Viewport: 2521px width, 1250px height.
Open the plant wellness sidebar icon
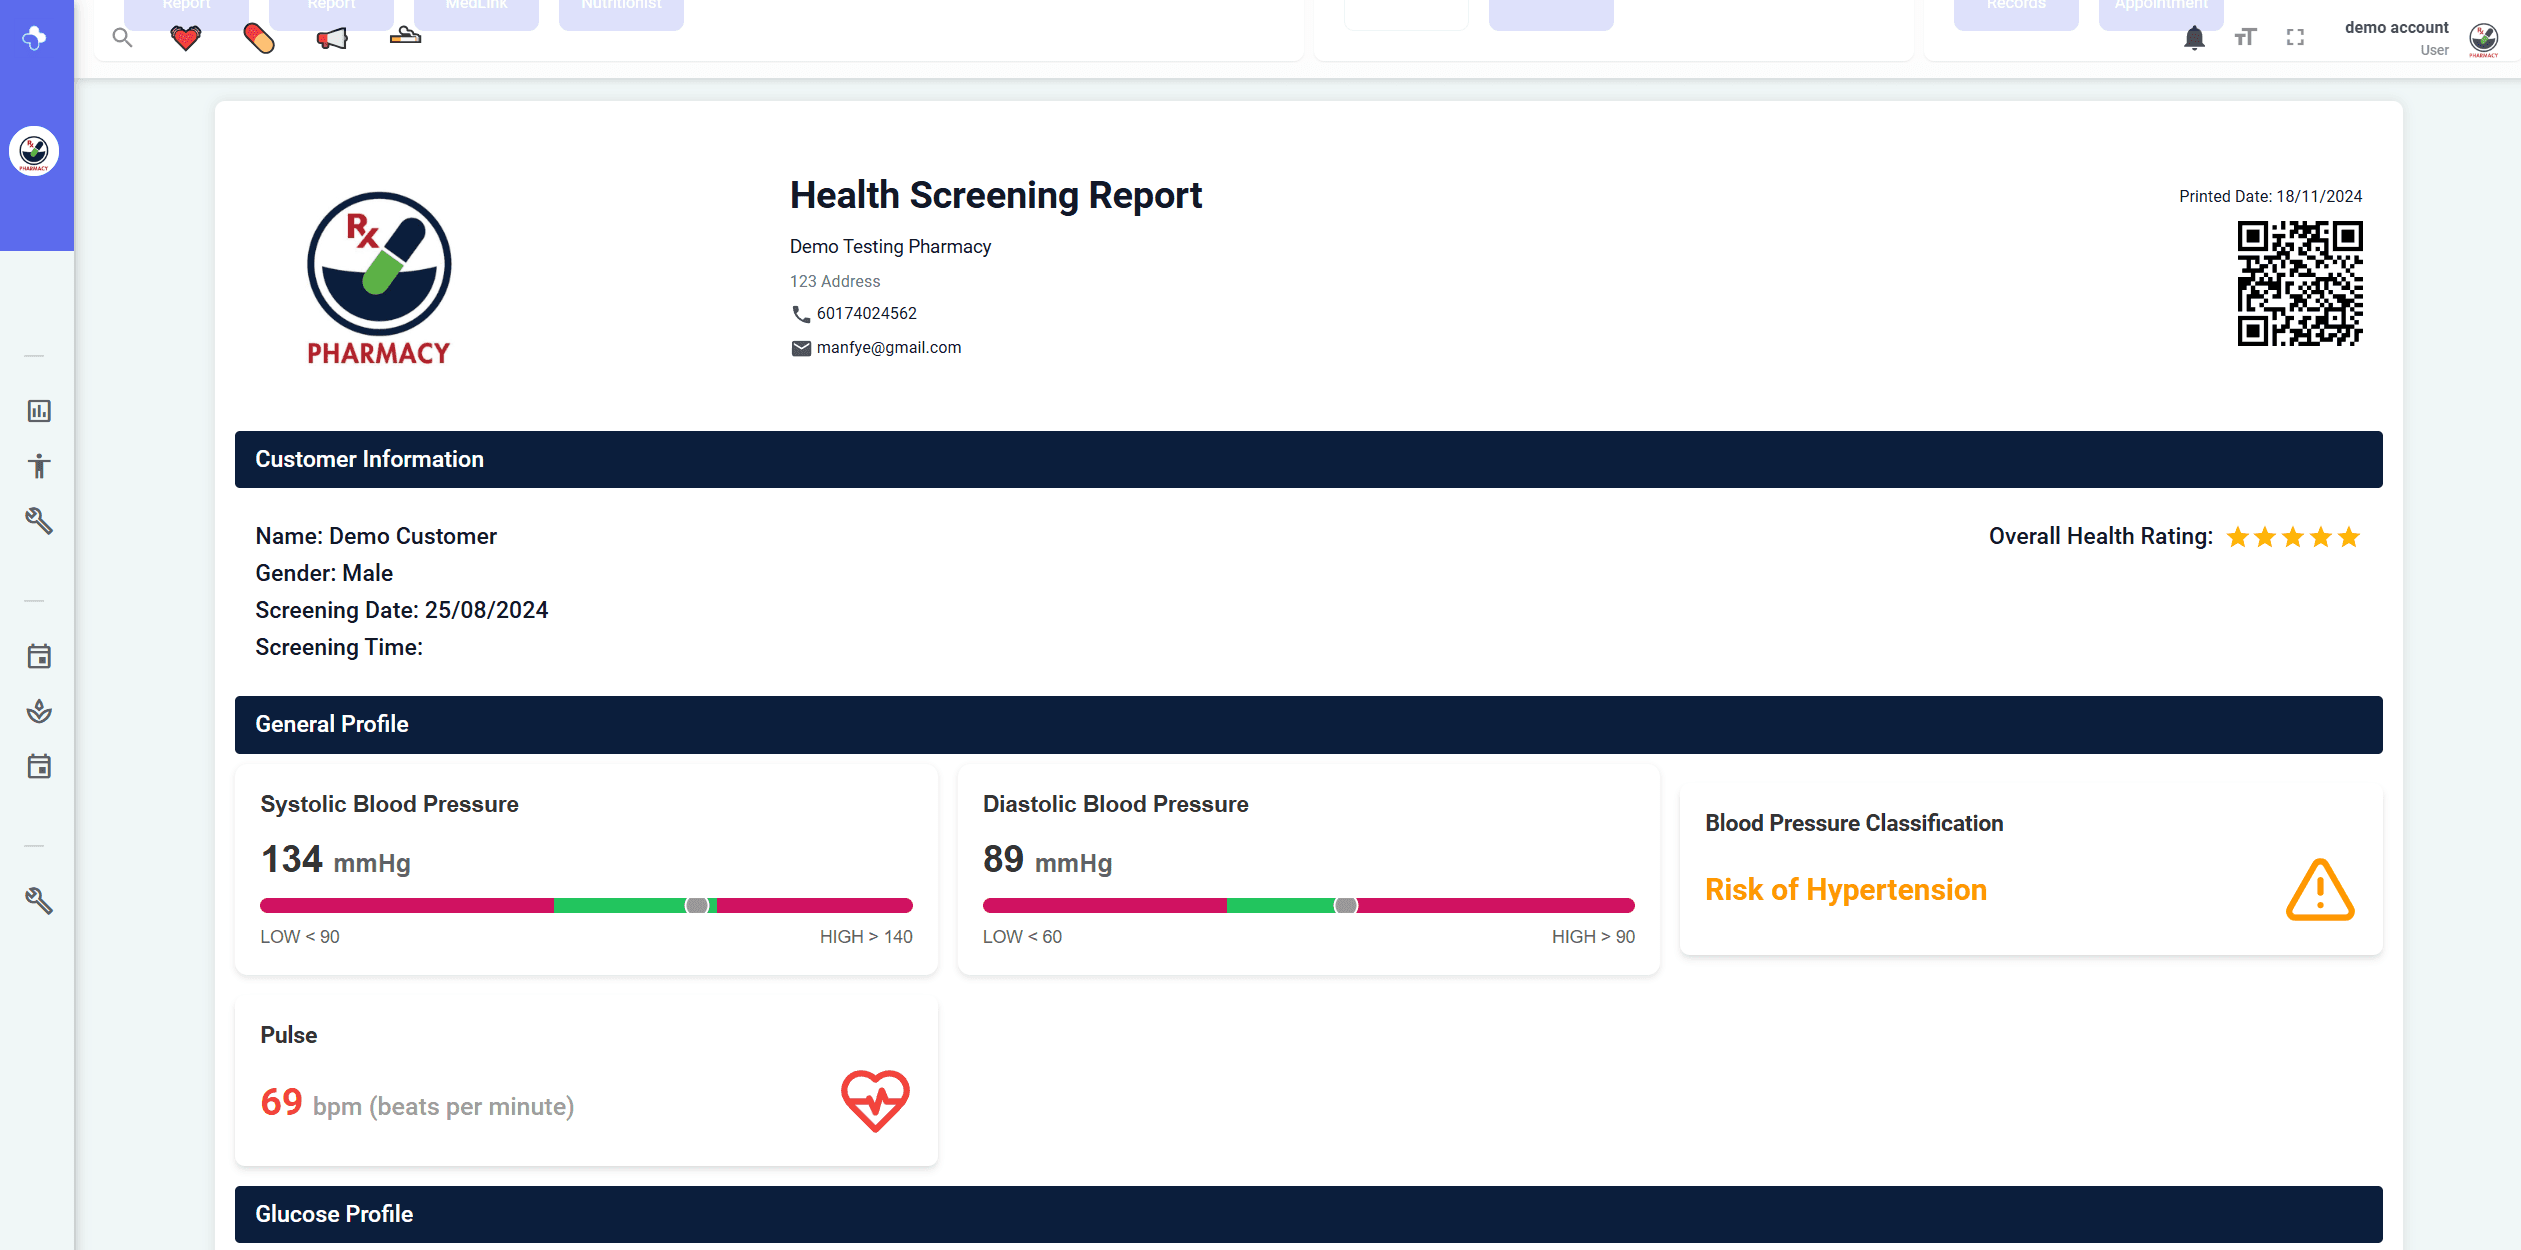click(x=39, y=711)
